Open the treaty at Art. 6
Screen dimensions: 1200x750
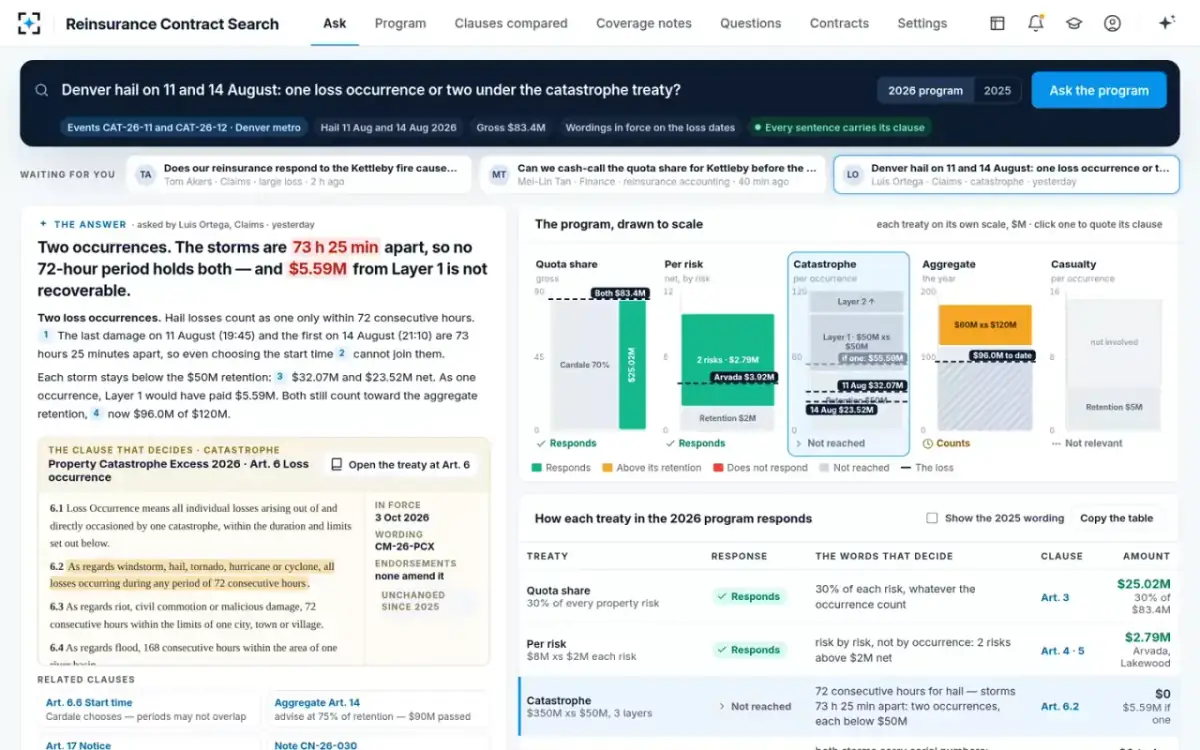tap(400, 465)
